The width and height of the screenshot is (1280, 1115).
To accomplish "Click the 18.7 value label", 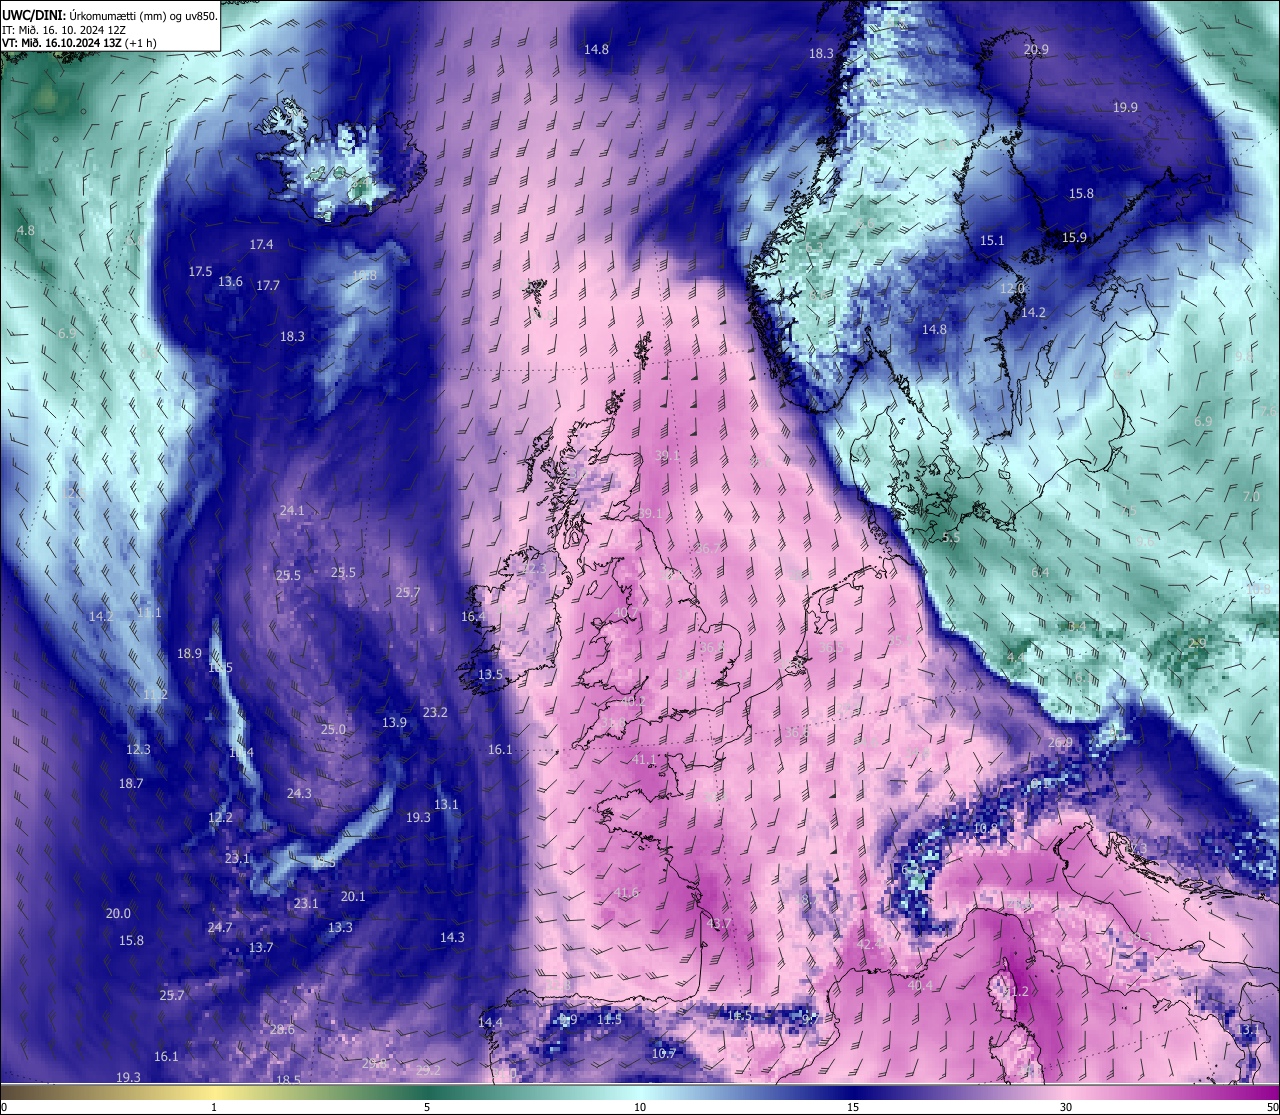I will click(x=131, y=783).
